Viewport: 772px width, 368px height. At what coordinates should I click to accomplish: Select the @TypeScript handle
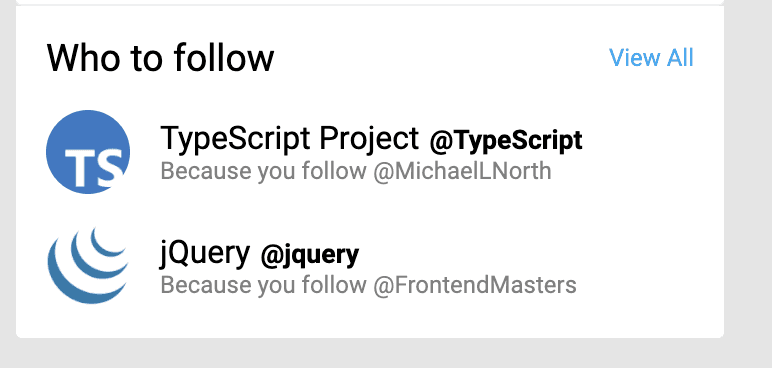(x=506, y=140)
